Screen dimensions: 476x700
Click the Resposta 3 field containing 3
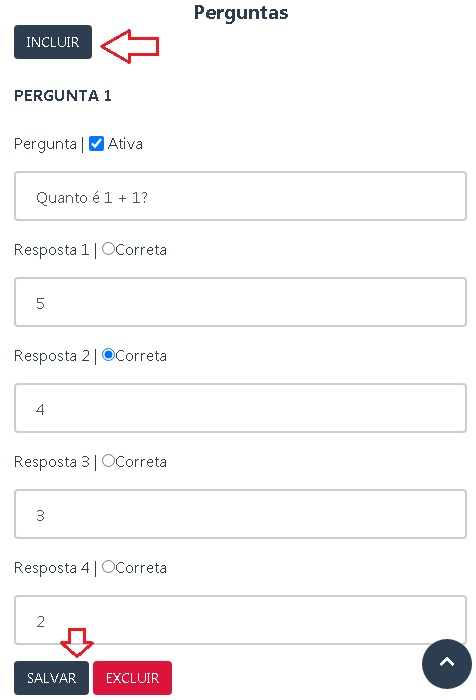pos(240,514)
